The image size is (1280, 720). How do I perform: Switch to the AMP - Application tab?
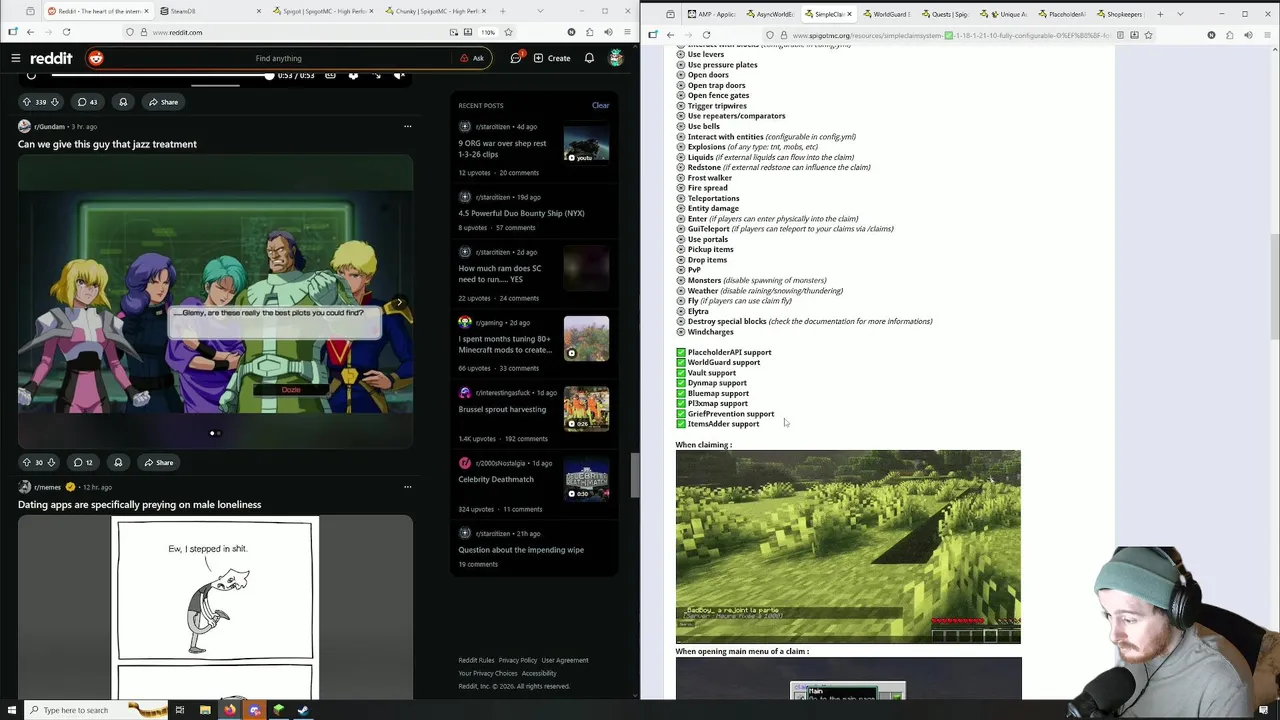click(x=709, y=14)
